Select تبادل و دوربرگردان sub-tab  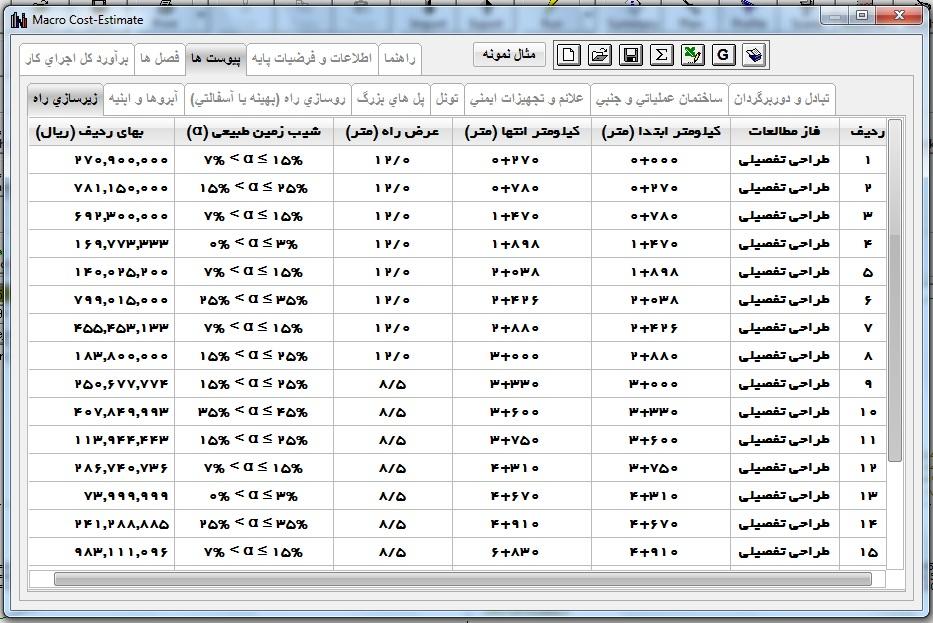[781, 98]
